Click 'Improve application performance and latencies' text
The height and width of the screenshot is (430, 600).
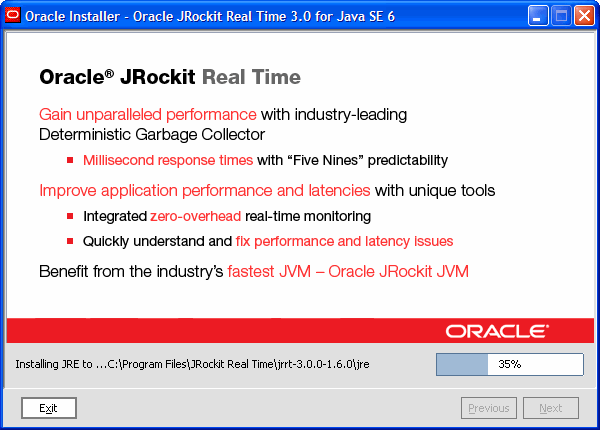(205, 191)
